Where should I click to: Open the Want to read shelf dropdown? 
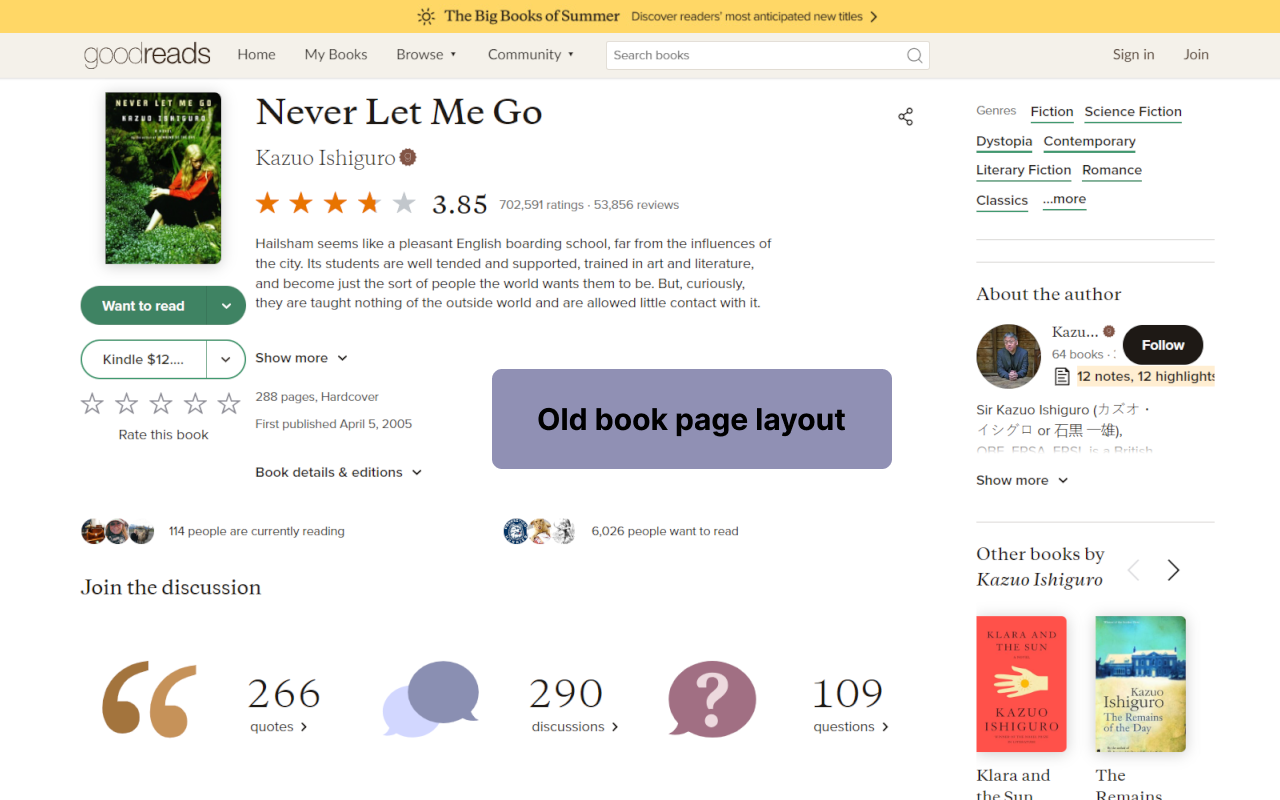click(x=226, y=306)
